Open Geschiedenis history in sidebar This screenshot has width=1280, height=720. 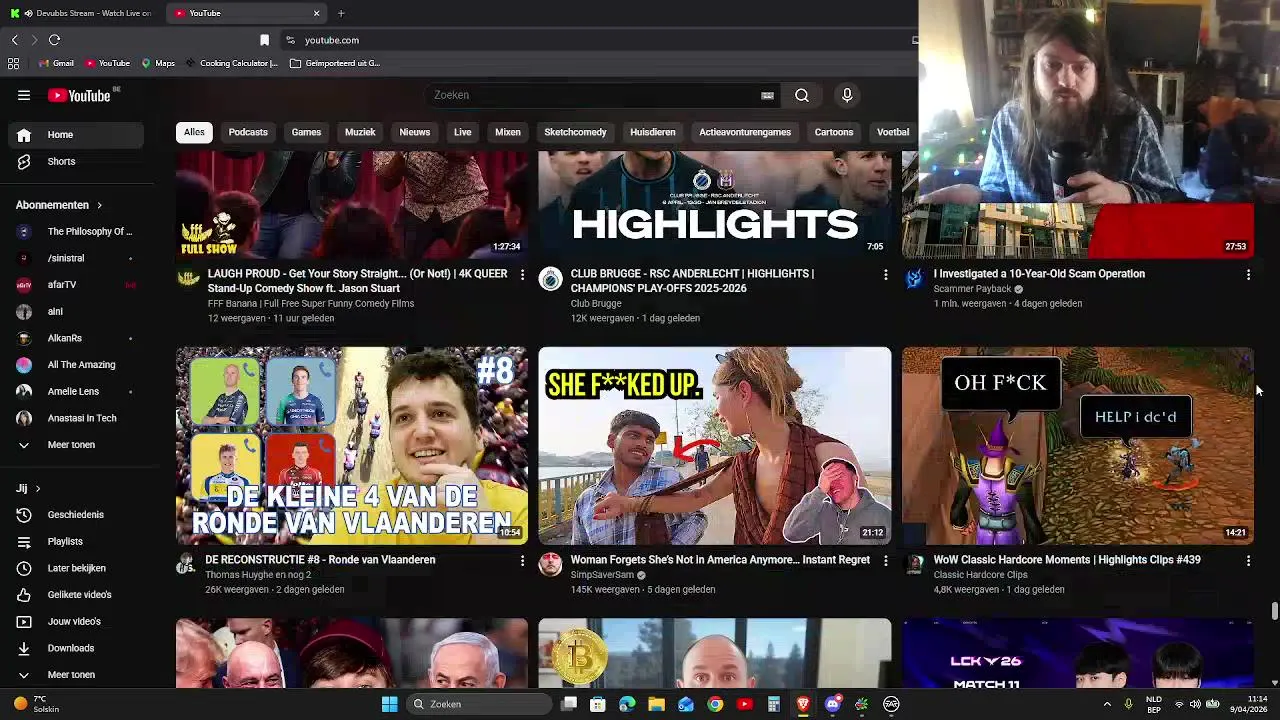pyautogui.click(x=76, y=515)
